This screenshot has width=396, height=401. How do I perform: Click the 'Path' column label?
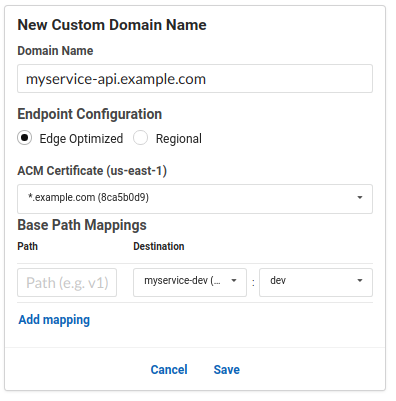(x=28, y=246)
